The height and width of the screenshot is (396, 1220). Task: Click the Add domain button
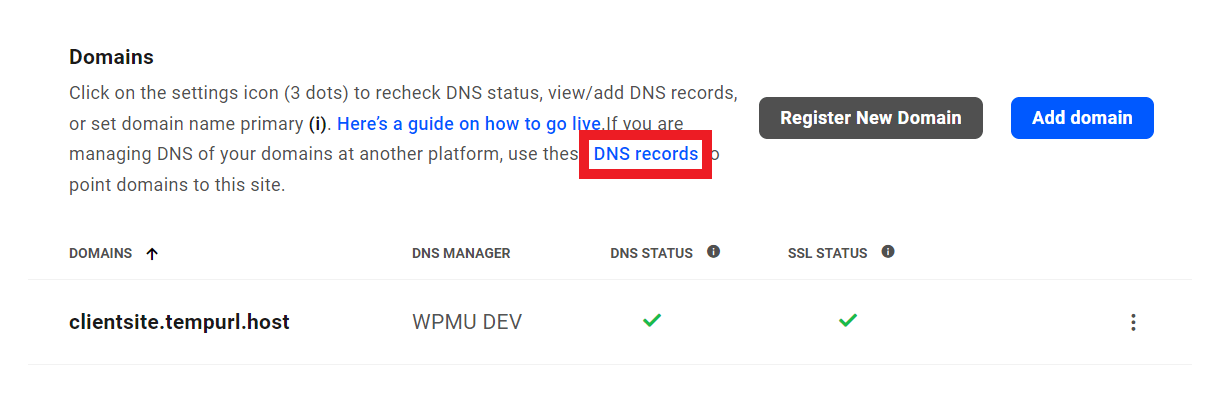point(1082,118)
